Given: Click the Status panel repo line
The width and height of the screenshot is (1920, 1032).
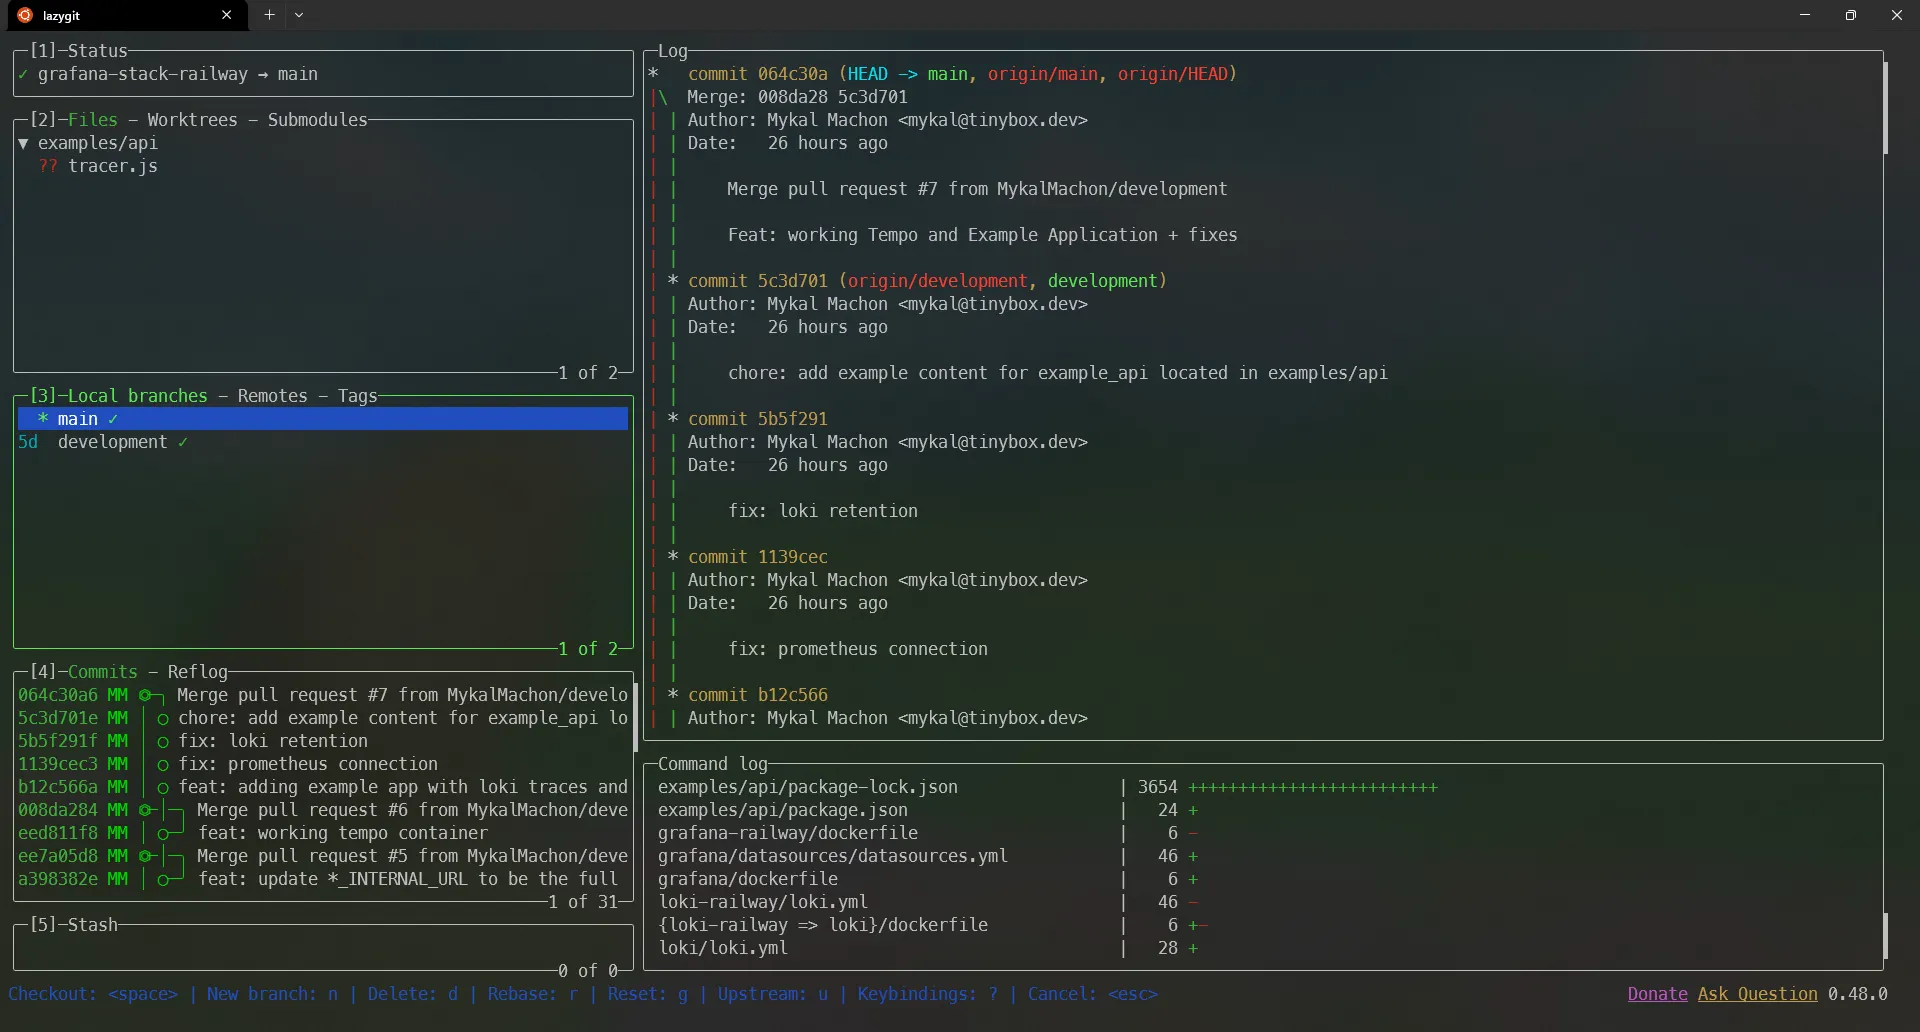Looking at the screenshot, I should (x=168, y=74).
